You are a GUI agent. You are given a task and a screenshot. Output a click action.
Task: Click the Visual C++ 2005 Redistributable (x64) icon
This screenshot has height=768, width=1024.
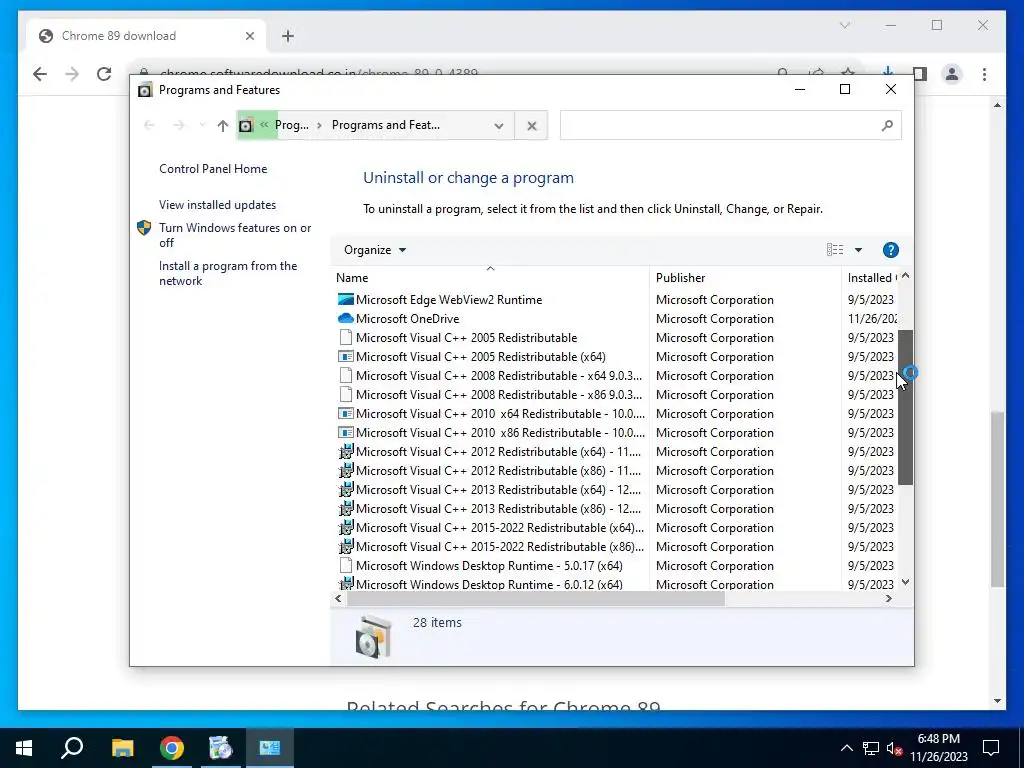[x=345, y=357]
